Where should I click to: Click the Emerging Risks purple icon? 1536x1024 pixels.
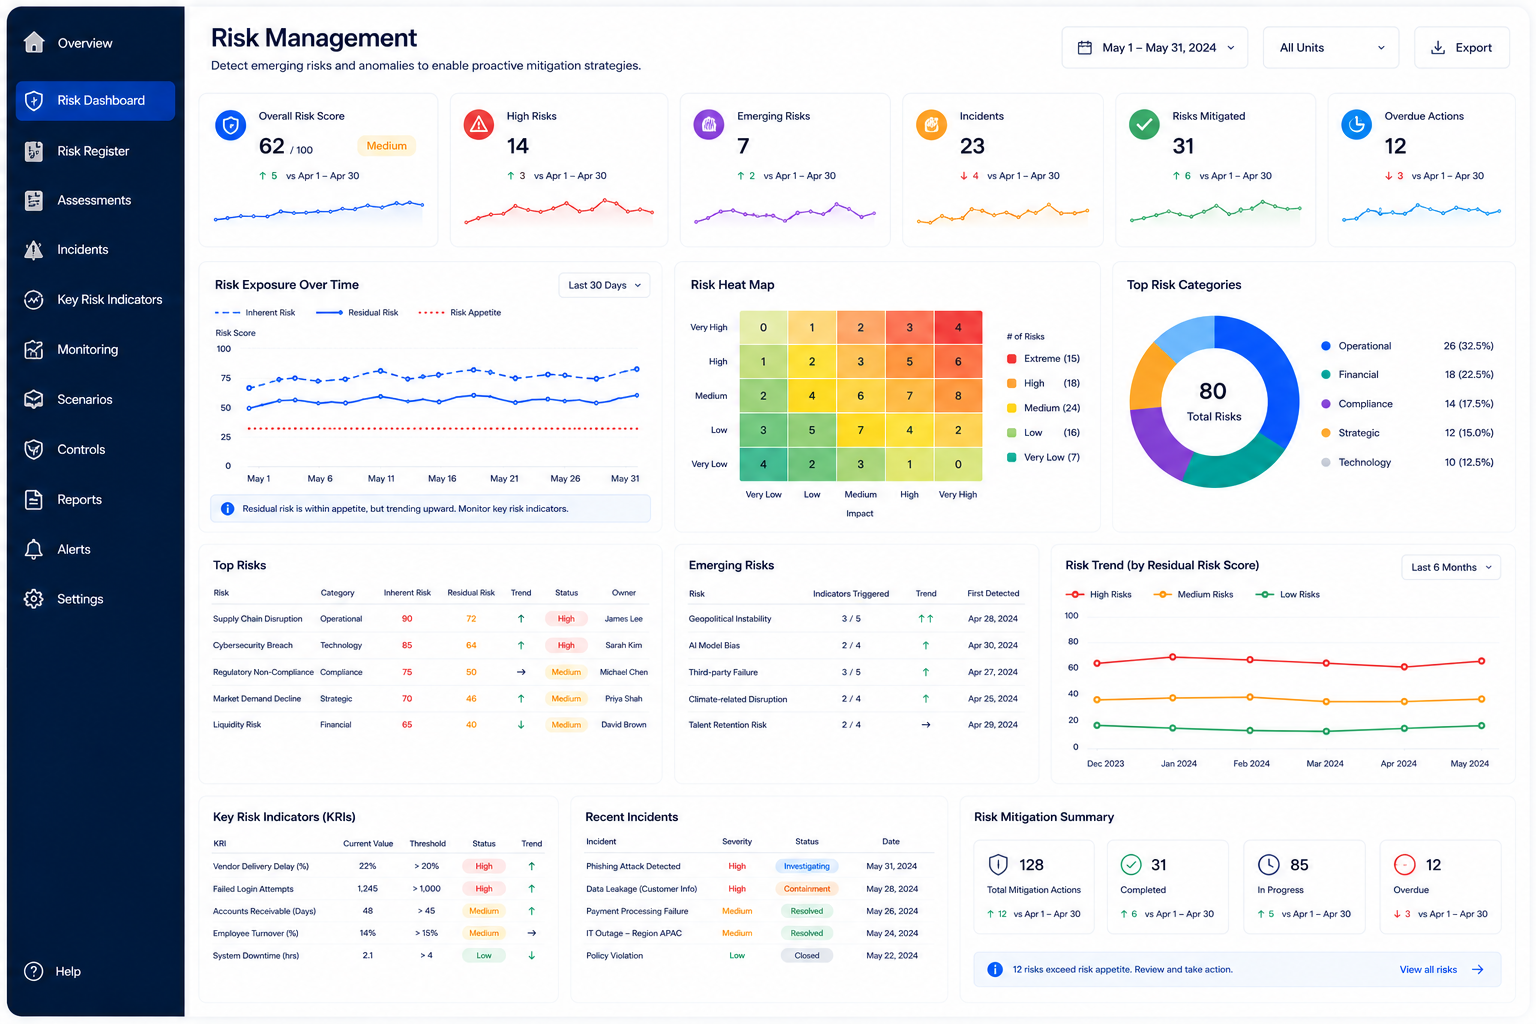click(709, 125)
